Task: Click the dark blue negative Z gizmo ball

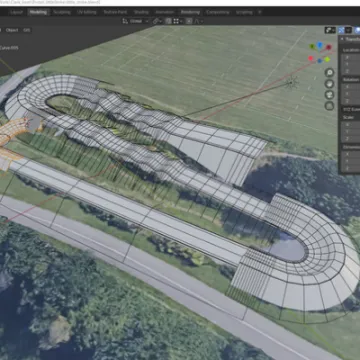Action: pyautogui.click(x=320, y=61)
